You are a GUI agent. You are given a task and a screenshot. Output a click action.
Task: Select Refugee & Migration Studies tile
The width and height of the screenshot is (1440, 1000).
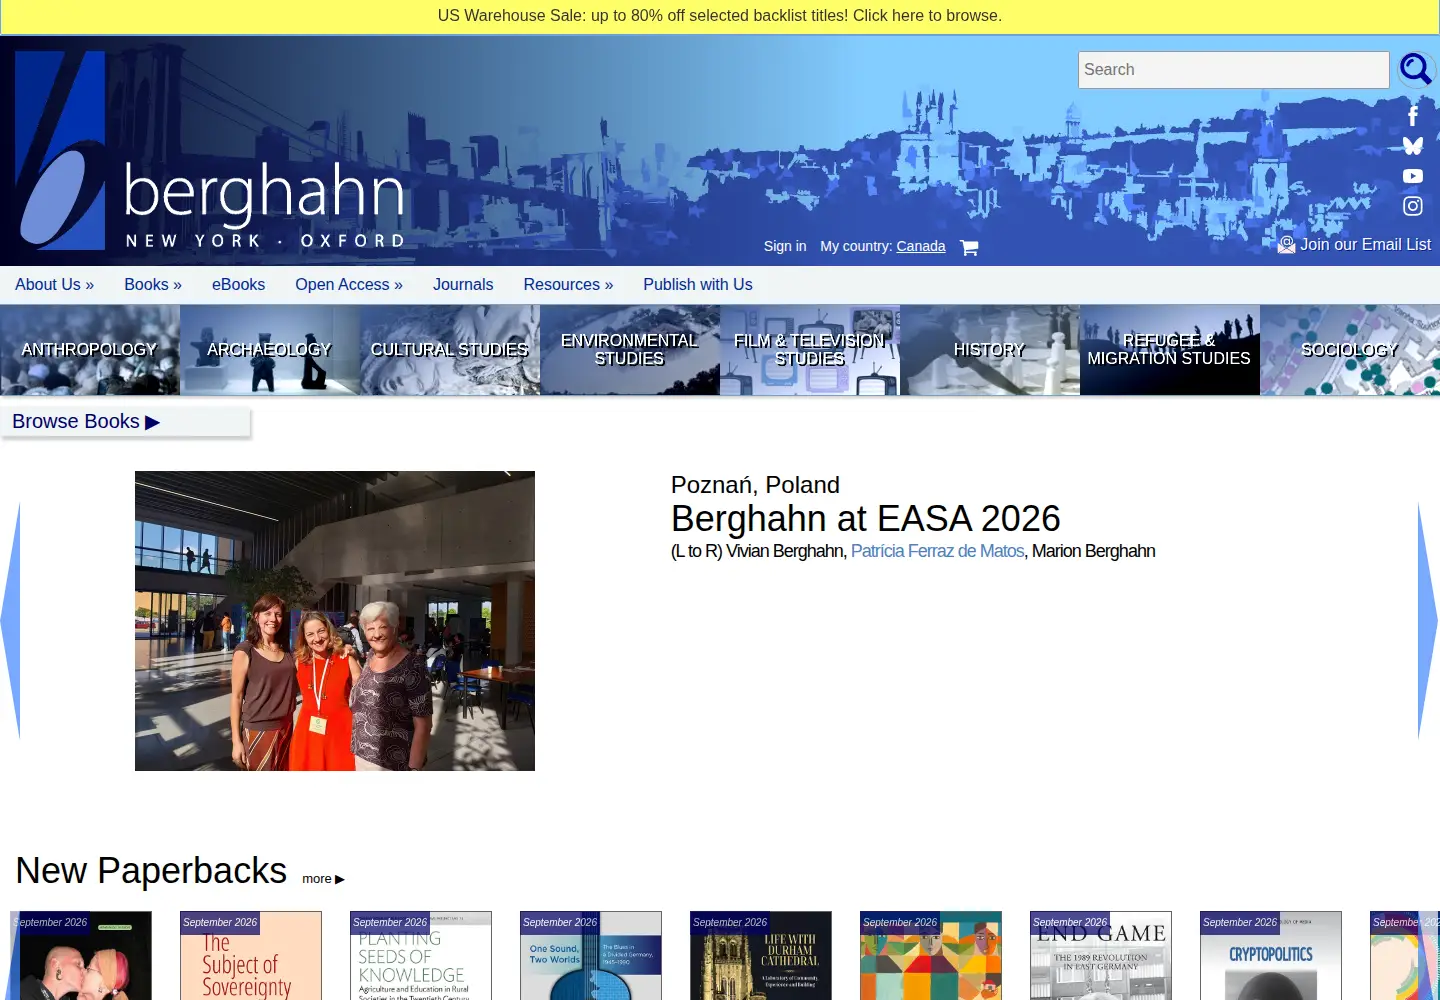(x=1170, y=350)
